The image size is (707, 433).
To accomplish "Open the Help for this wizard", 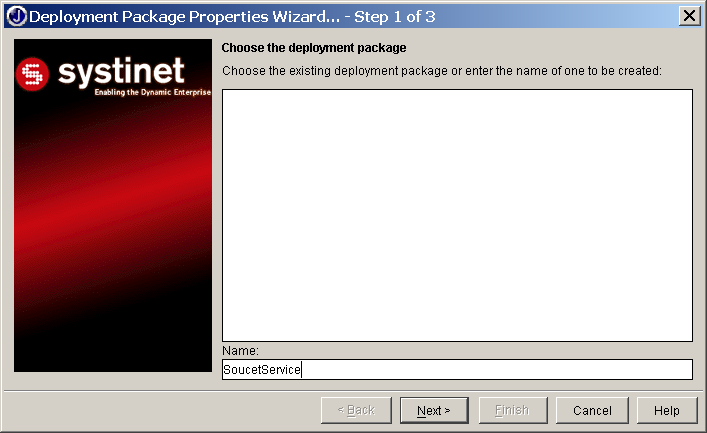I will pos(667,410).
